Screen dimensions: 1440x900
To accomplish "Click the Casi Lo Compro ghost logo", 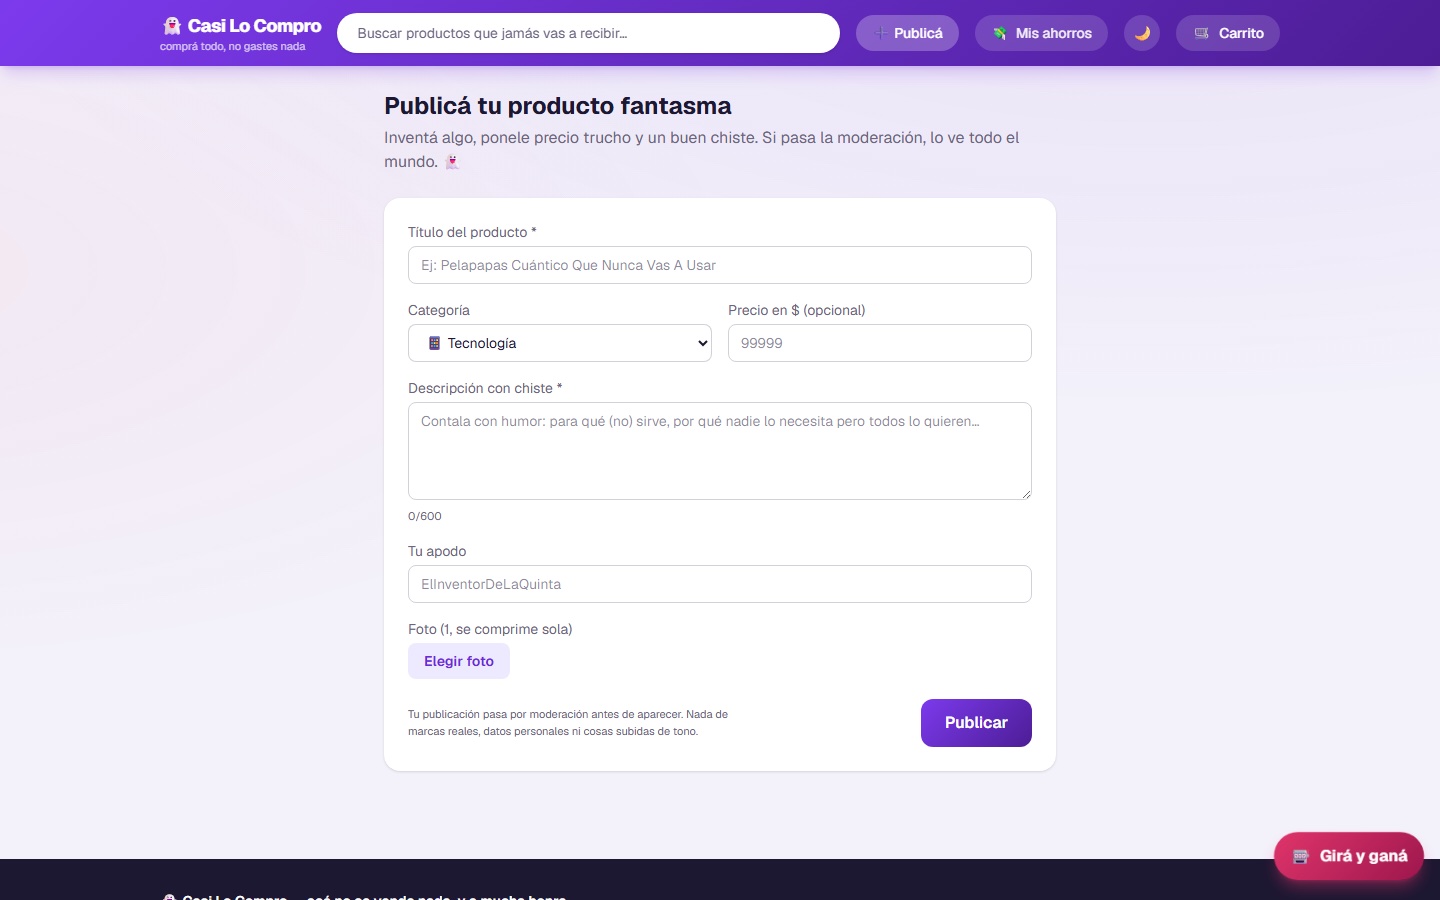I will click(172, 26).
